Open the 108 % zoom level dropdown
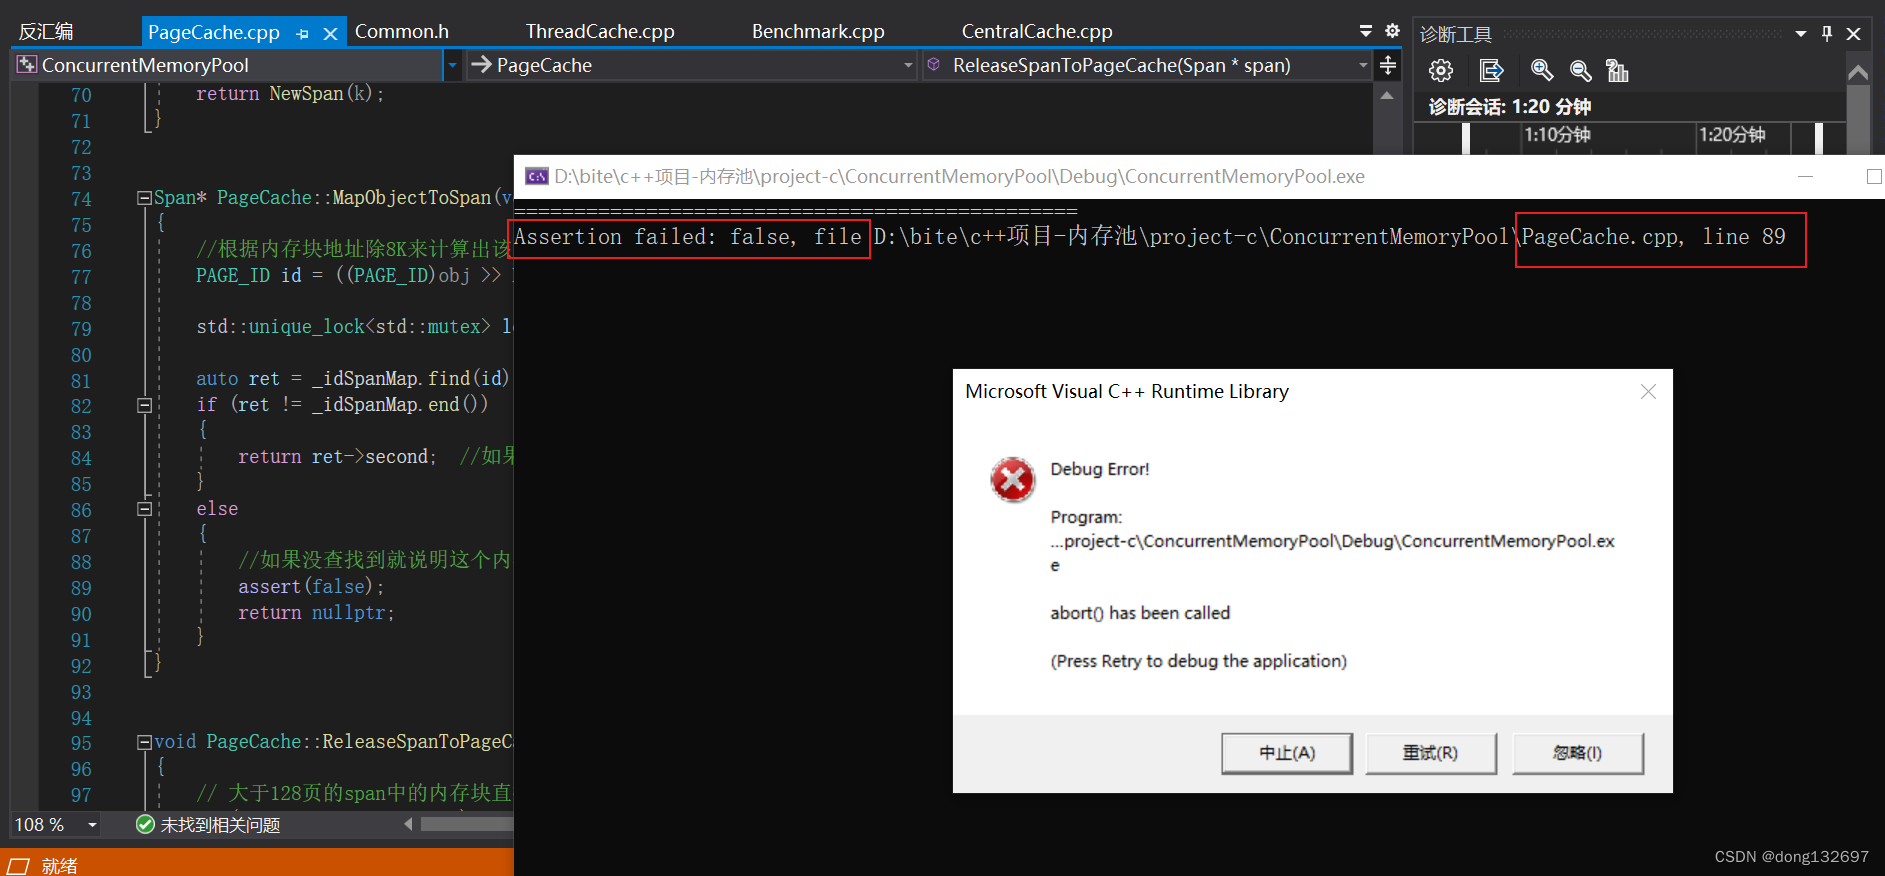Image resolution: width=1885 pixels, height=876 pixels. coord(92,825)
